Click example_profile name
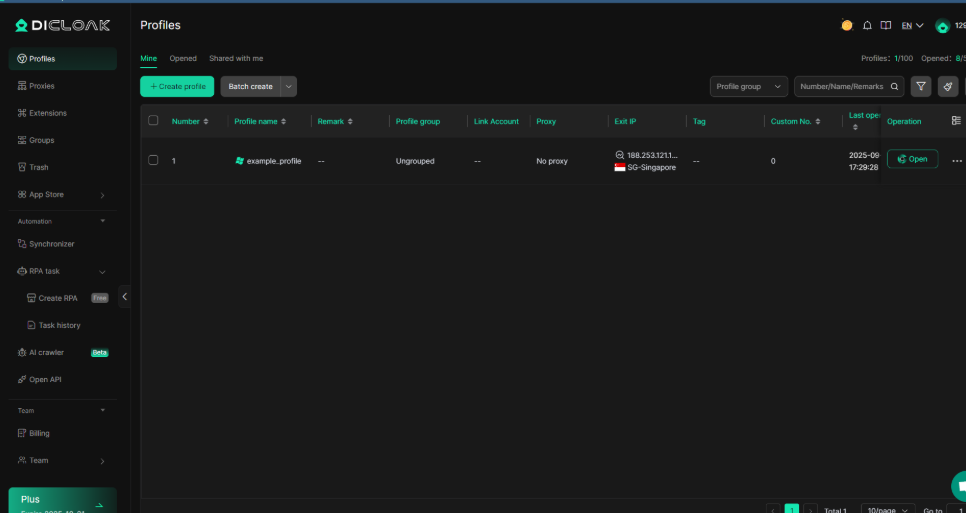This screenshot has width=966, height=513. point(274,161)
